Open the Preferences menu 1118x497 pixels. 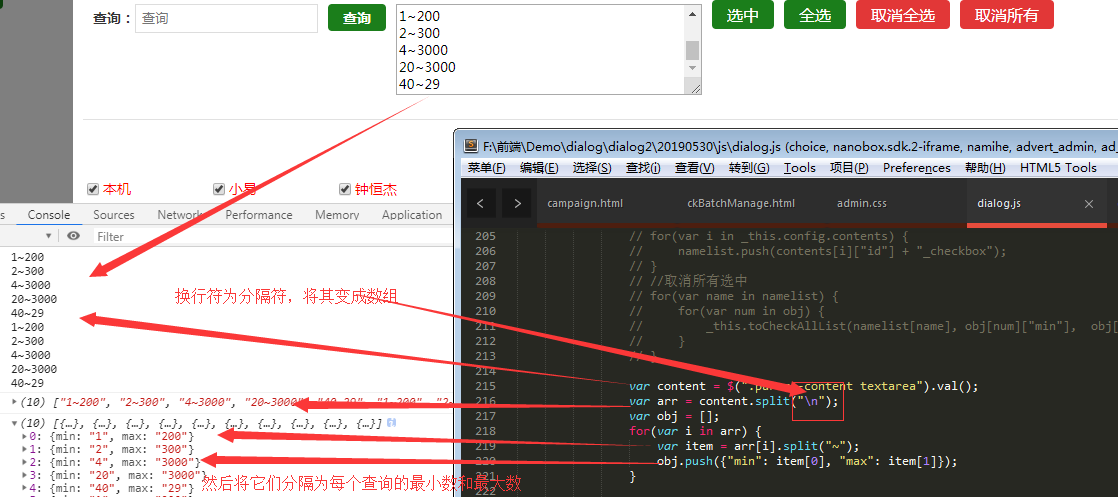916,168
